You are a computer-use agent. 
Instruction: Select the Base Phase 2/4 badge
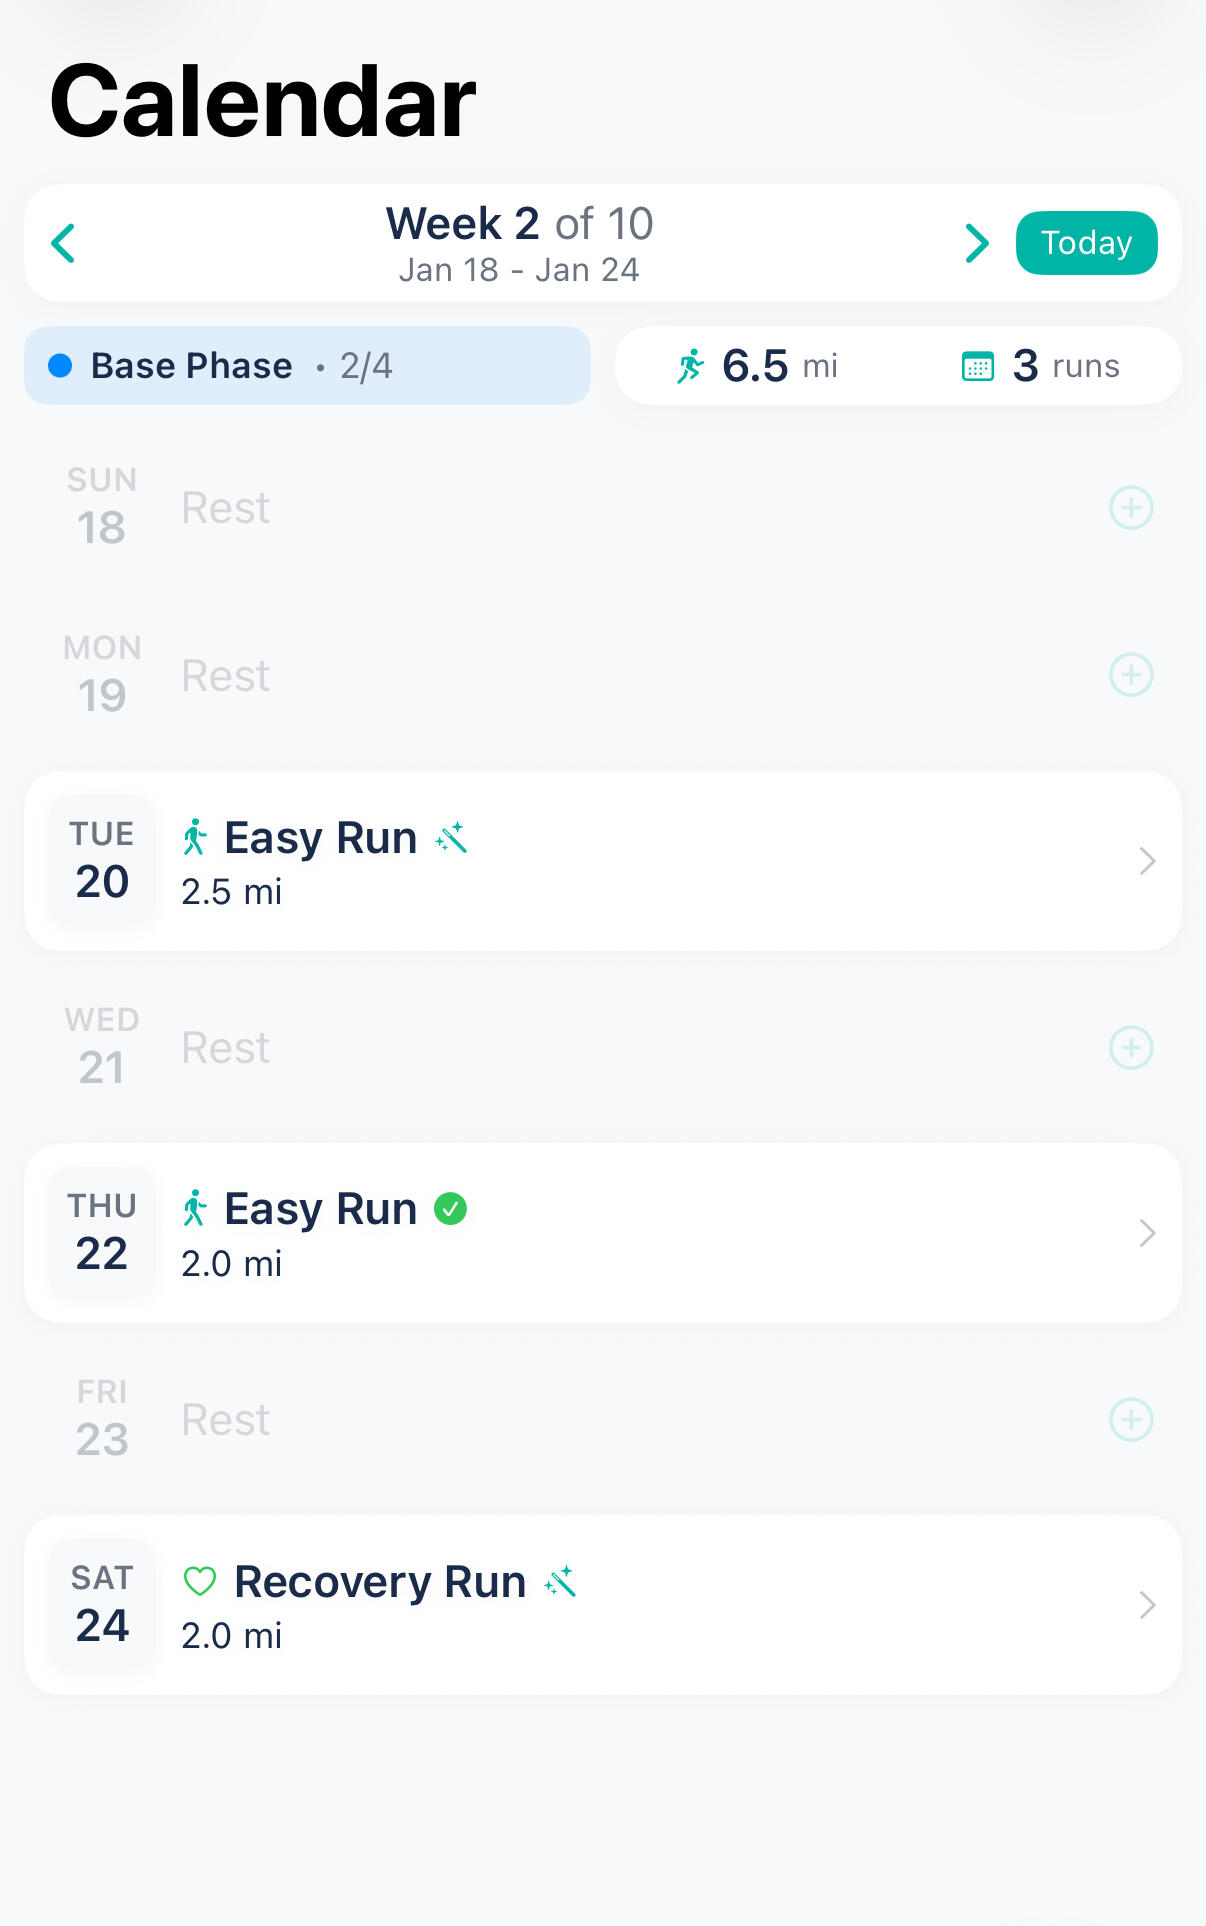(307, 366)
